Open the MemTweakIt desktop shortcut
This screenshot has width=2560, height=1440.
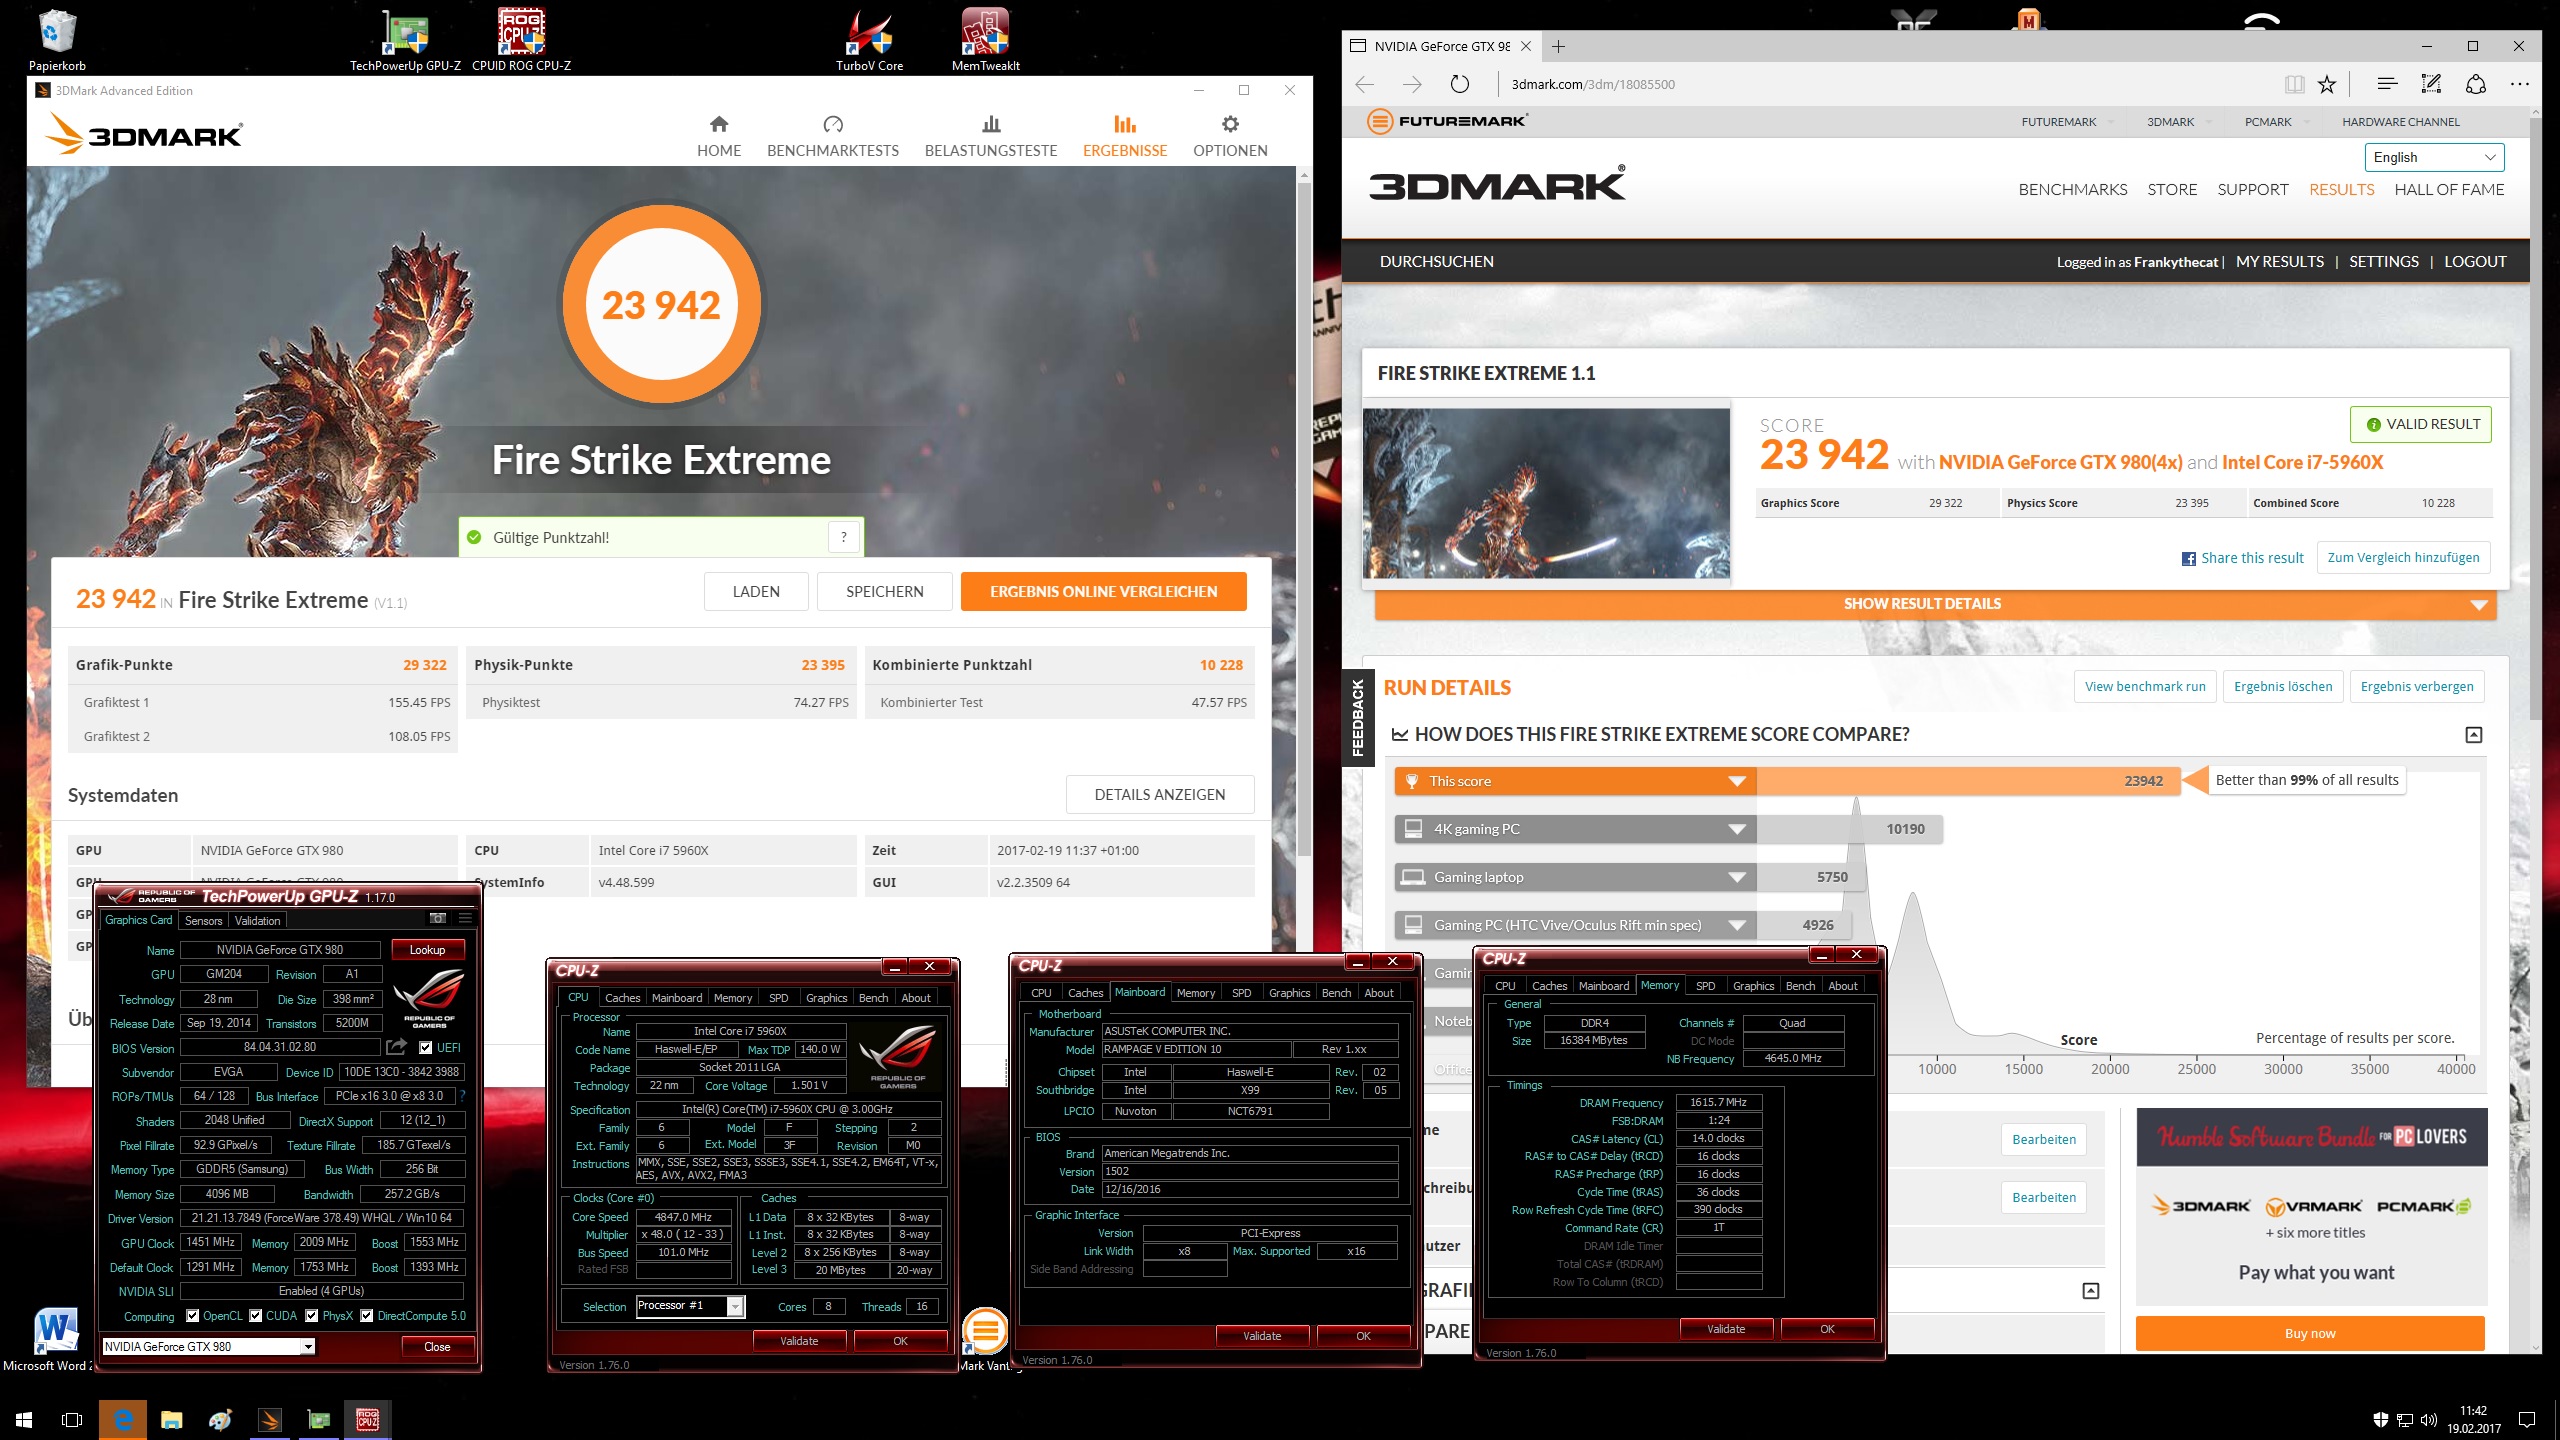(985, 40)
